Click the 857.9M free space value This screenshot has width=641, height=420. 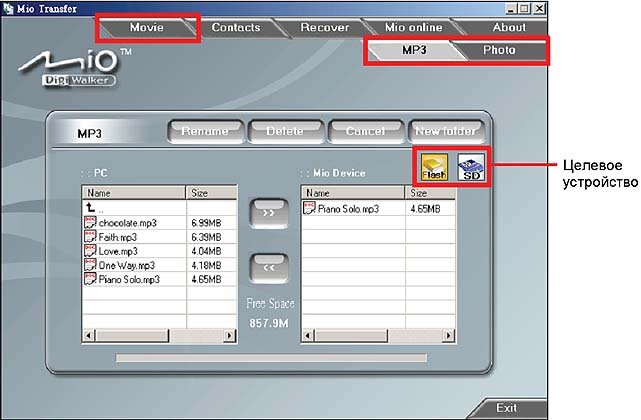pyautogui.click(x=269, y=323)
